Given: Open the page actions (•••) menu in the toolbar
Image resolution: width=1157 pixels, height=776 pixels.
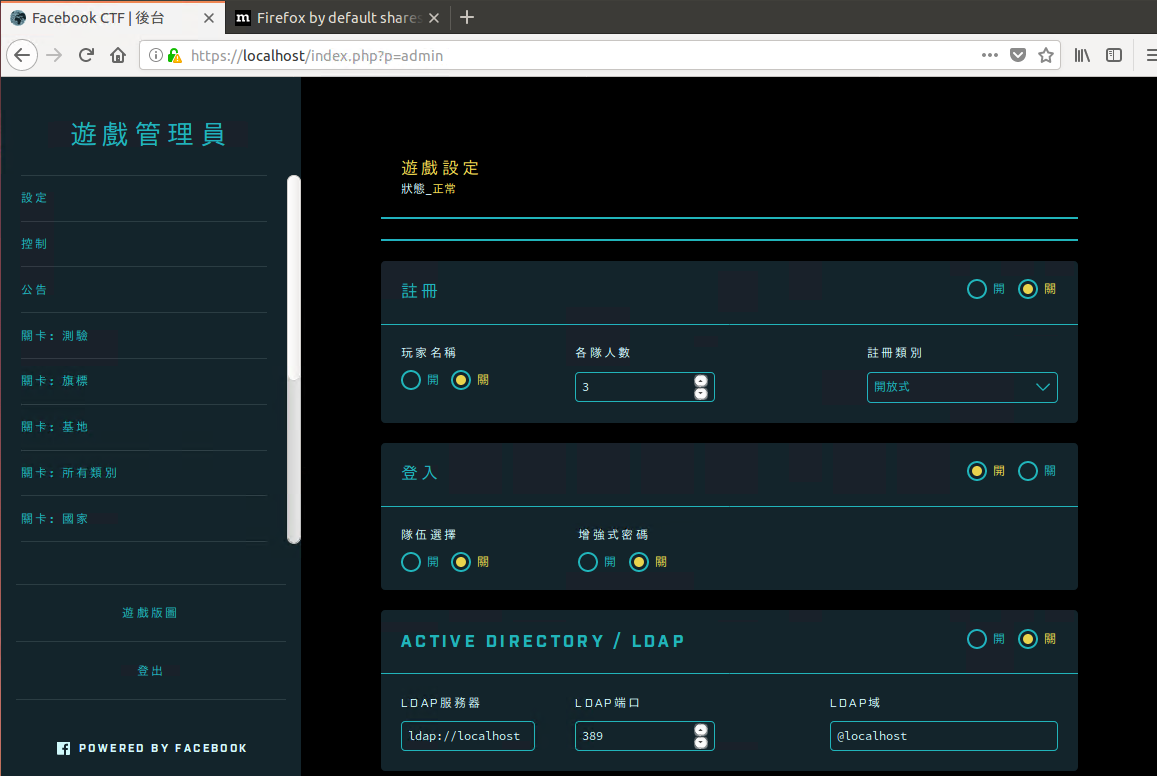Looking at the screenshot, I should [x=989, y=55].
